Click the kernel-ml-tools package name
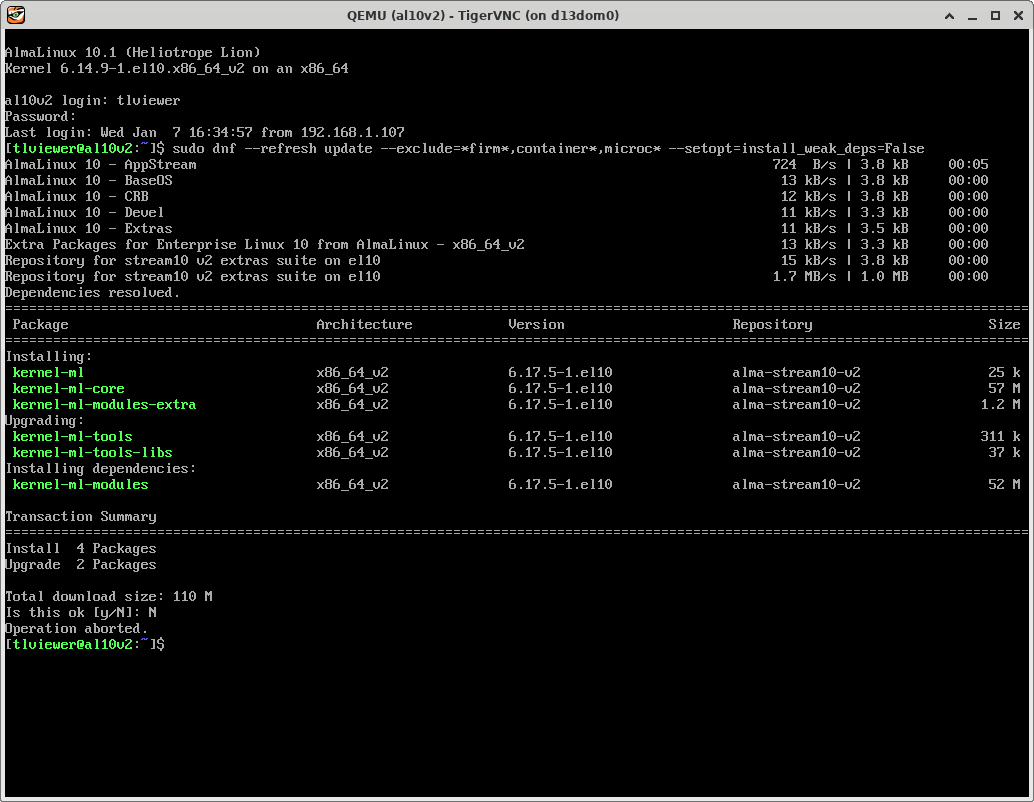Screen dimensions: 1034x802 pos(72,437)
